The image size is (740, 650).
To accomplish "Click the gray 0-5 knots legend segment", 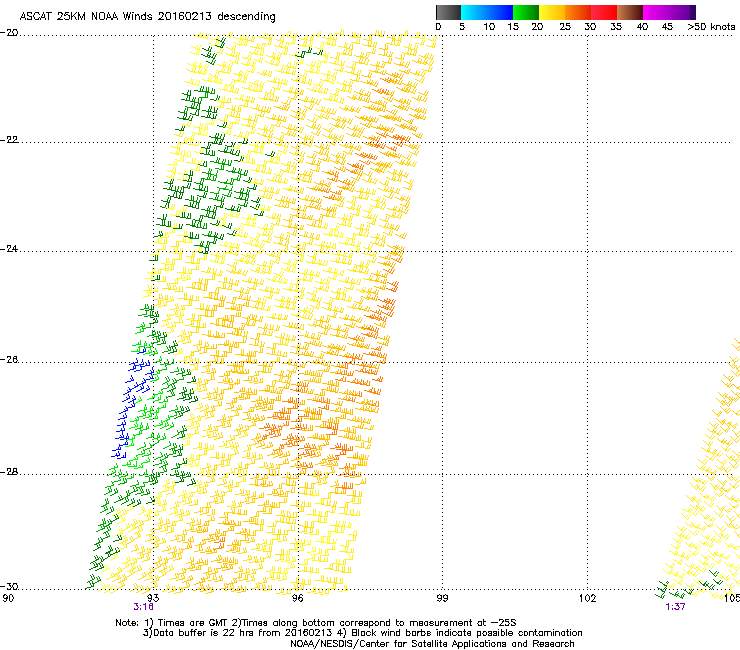I will [x=448, y=12].
